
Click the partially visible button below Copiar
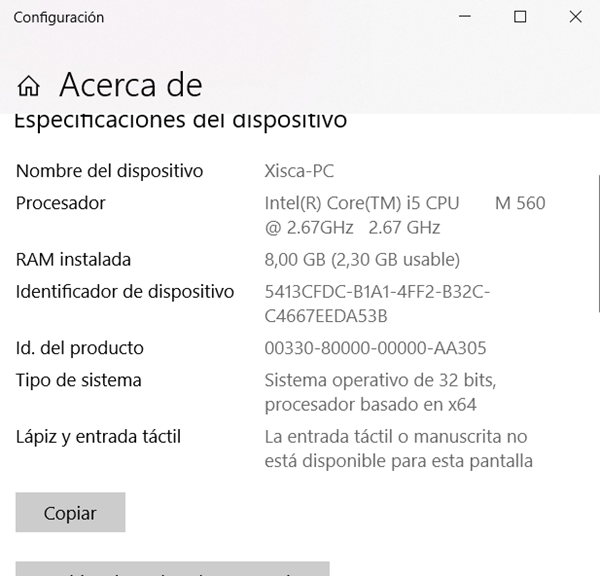point(172,568)
